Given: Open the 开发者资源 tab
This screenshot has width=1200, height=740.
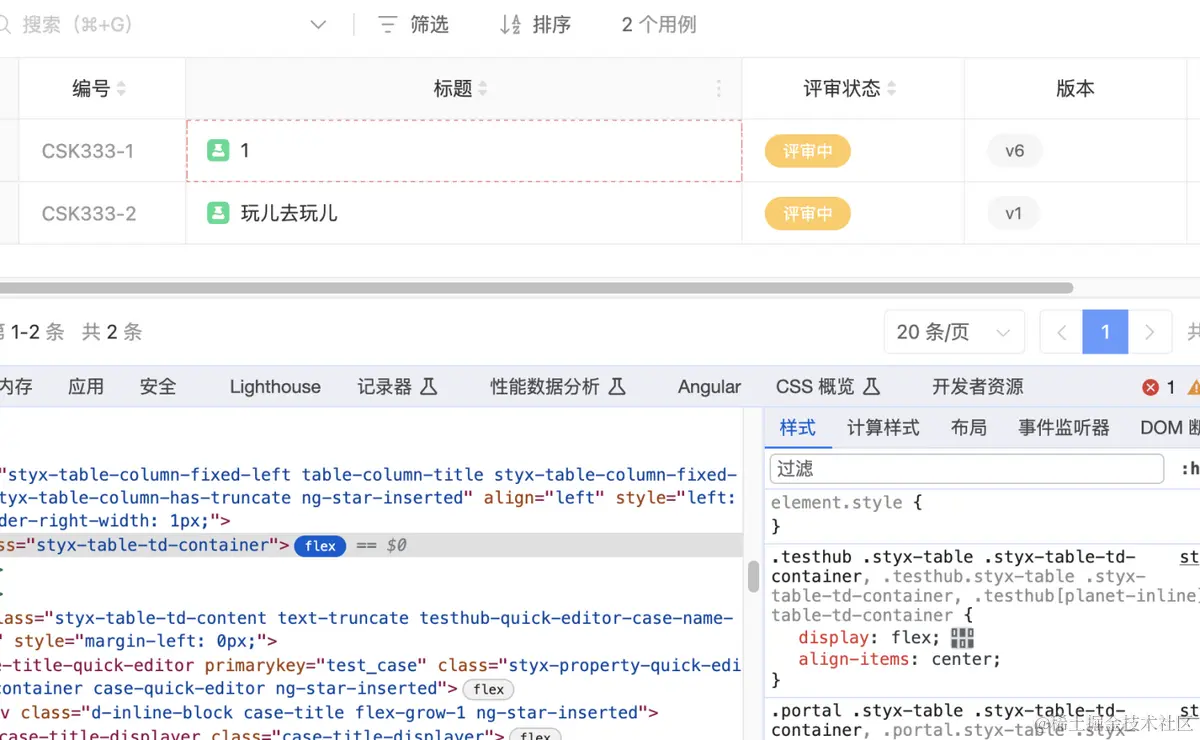Looking at the screenshot, I should [978, 387].
